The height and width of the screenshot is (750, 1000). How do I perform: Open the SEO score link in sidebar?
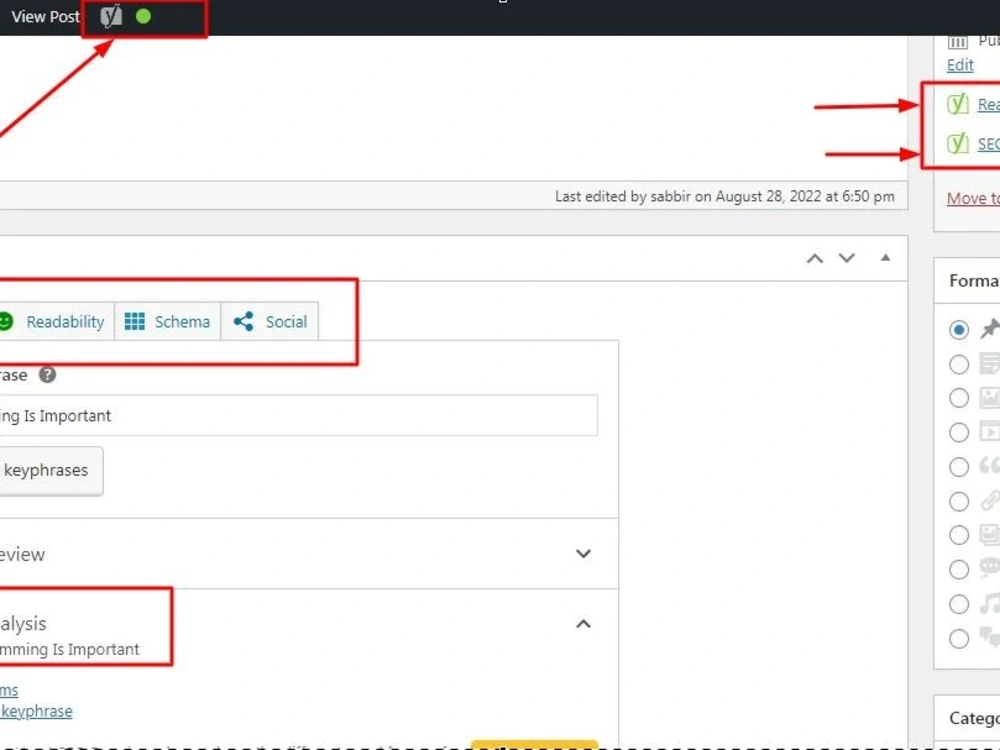tap(989, 144)
